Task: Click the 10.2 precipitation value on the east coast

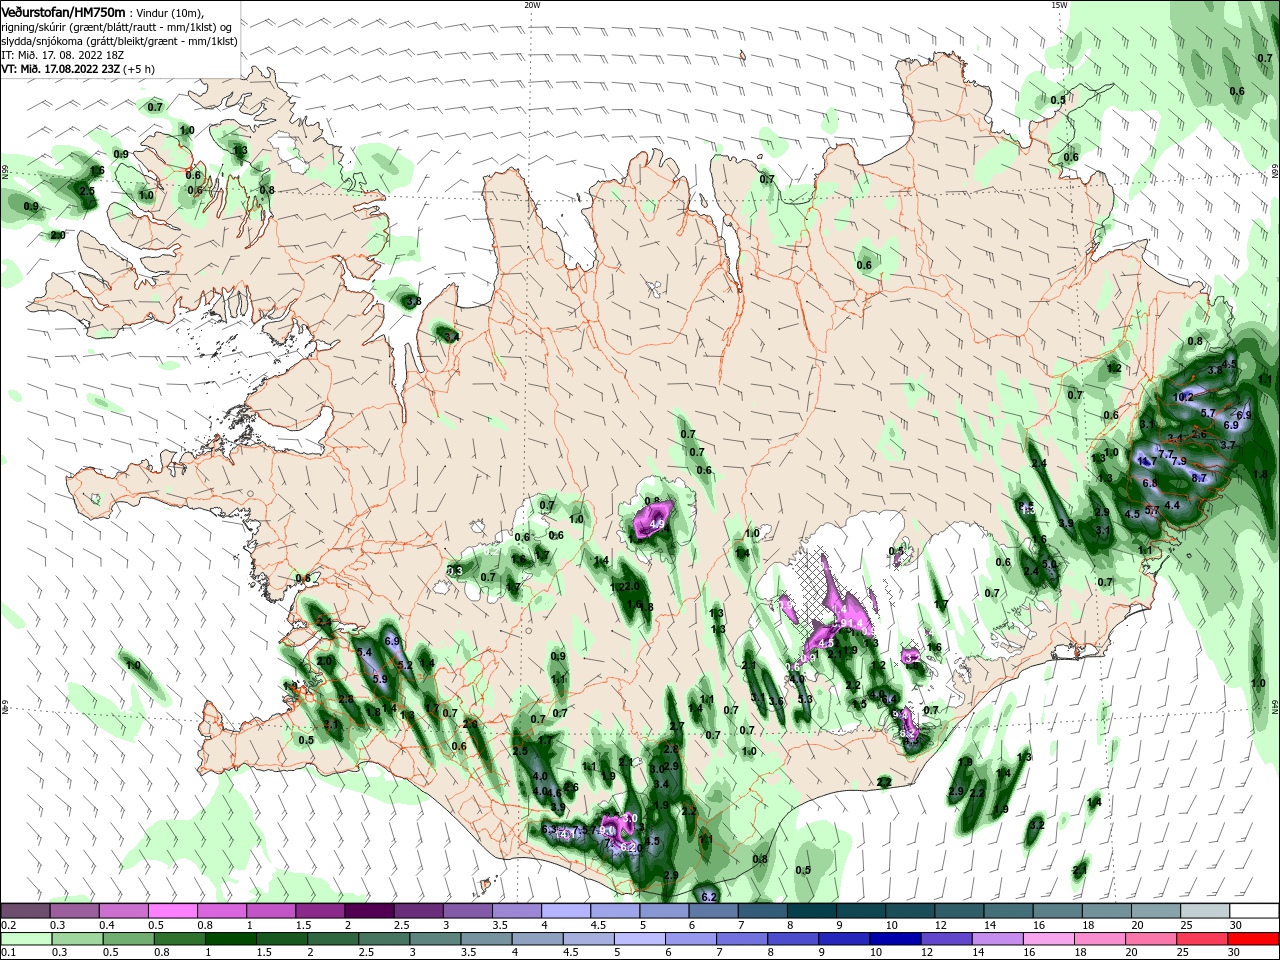Action: click(x=1183, y=397)
